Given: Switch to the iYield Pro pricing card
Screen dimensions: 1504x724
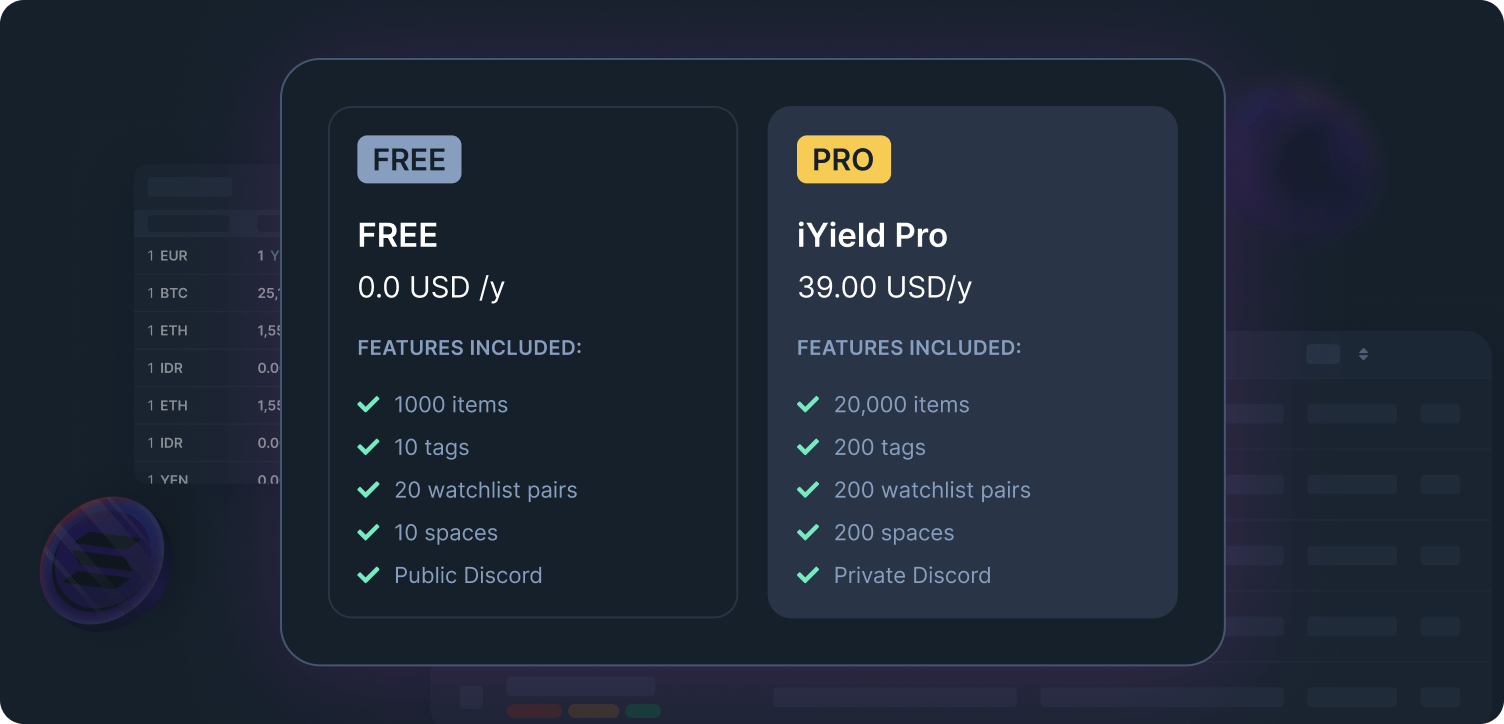Looking at the screenshot, I should point(973,360).
